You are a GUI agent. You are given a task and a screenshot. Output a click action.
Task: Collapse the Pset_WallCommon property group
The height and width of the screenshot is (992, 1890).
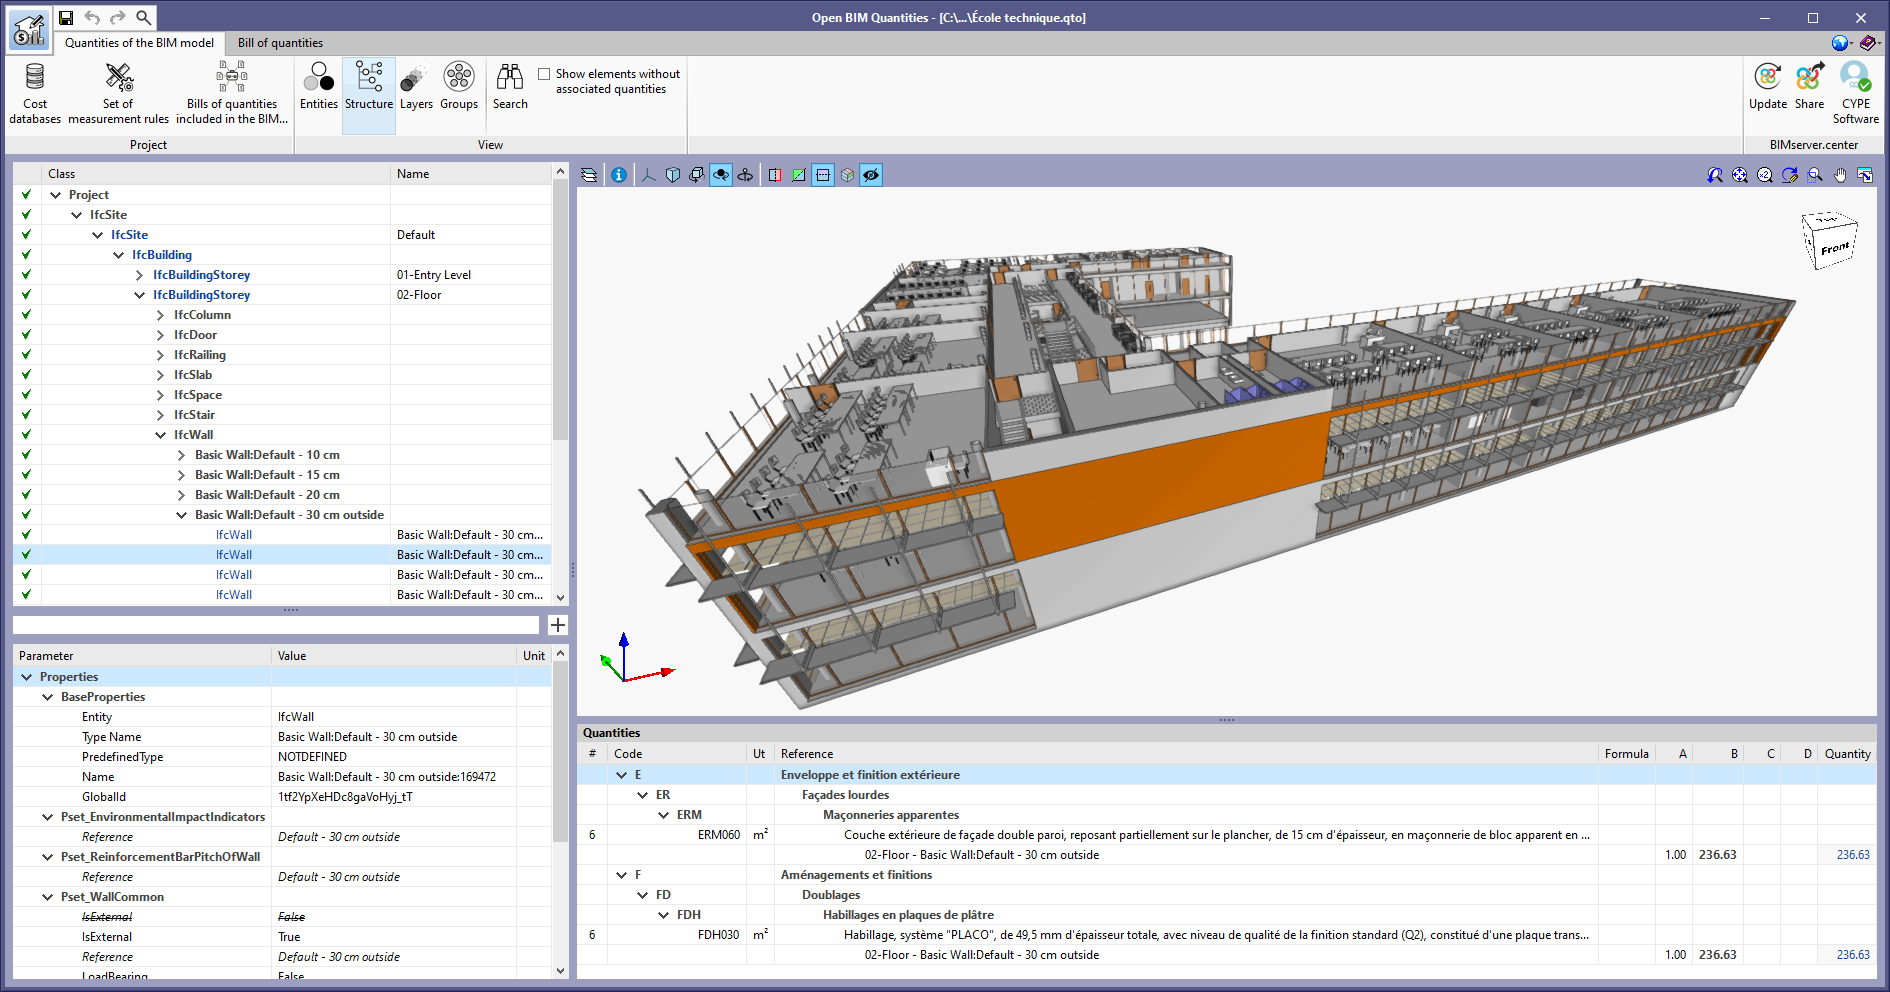[48, 897]
